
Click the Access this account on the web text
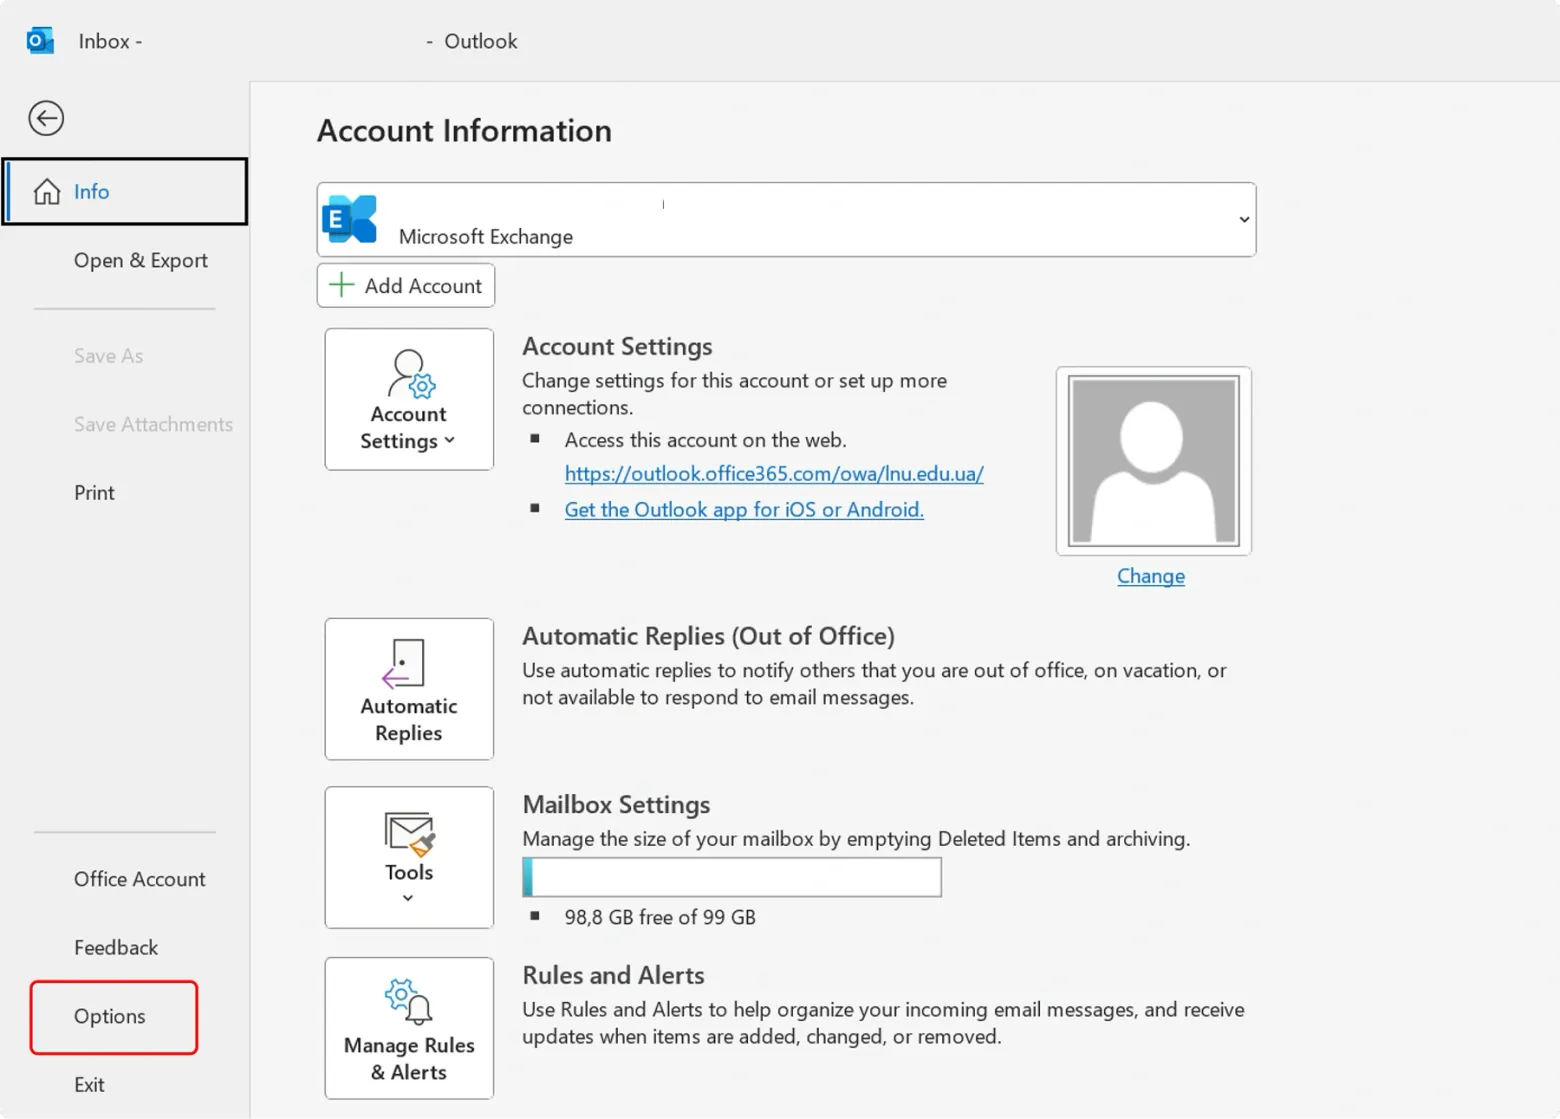(705, 440)
